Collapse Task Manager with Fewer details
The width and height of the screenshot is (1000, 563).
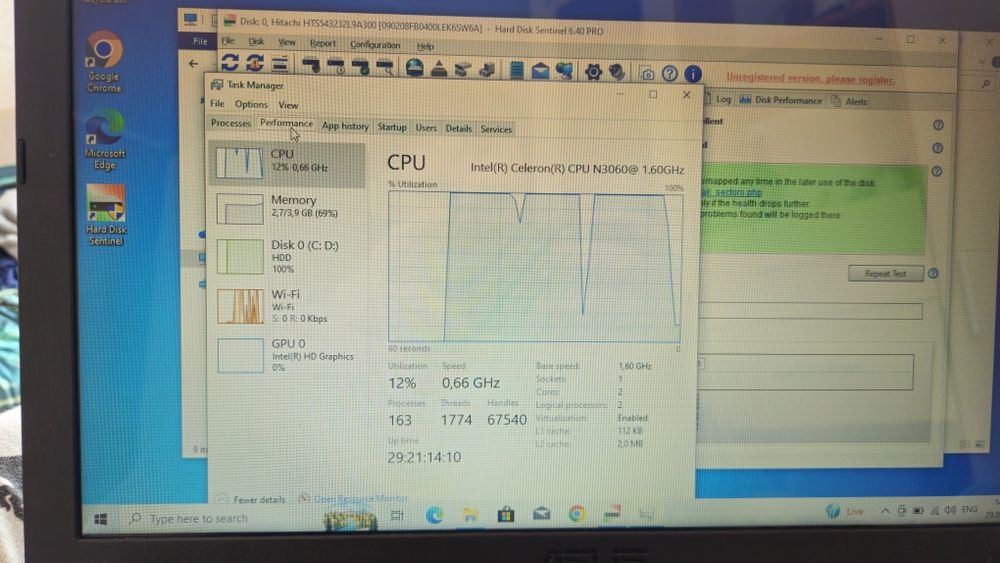point(253,499)
